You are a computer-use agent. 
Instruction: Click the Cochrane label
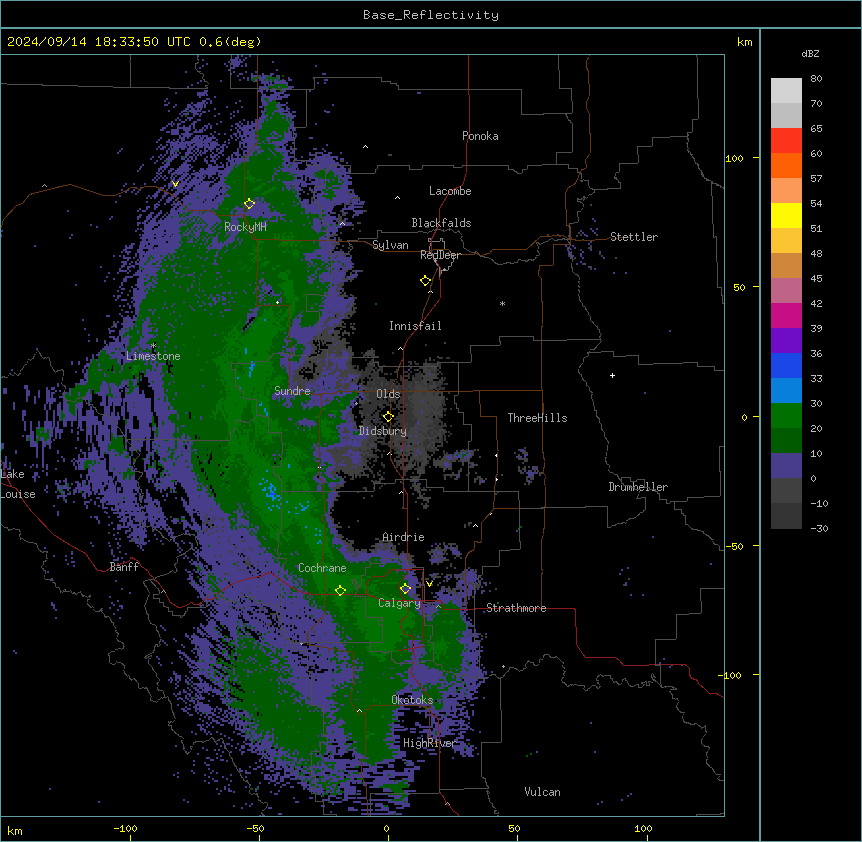322,568
